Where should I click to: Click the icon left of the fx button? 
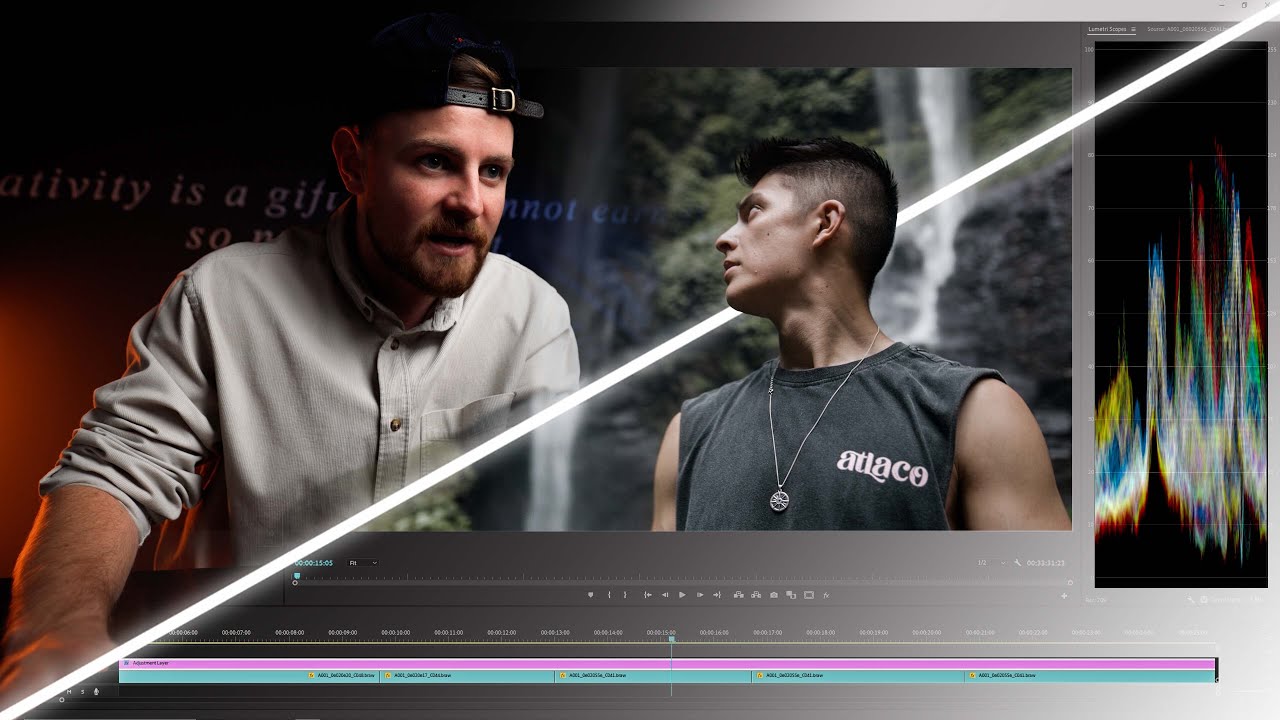[x=809, y=595]
